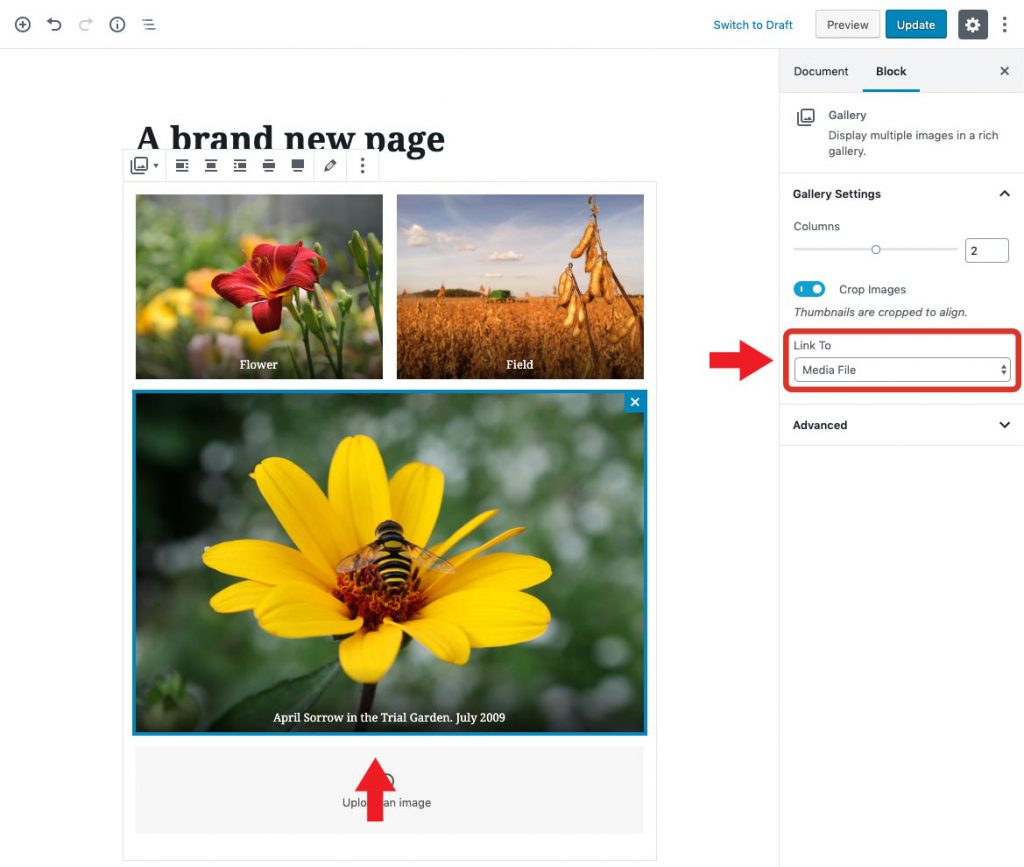Edit the 'April Sorrow in the Trial Garden' caption
The height and width of the screenshot is (867, 1024).
[x=389, y=717]
